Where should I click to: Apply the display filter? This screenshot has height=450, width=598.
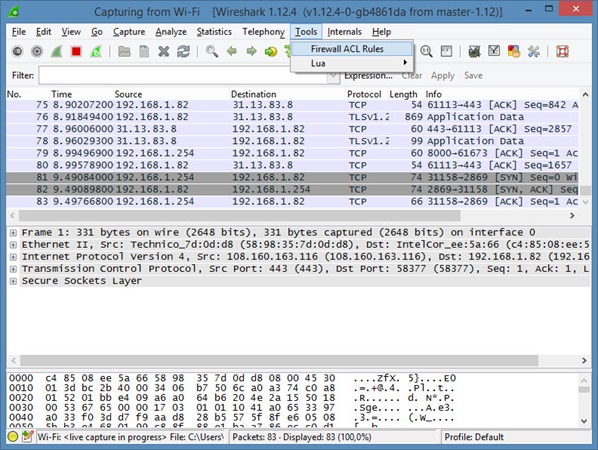click(x=442, y=76)
